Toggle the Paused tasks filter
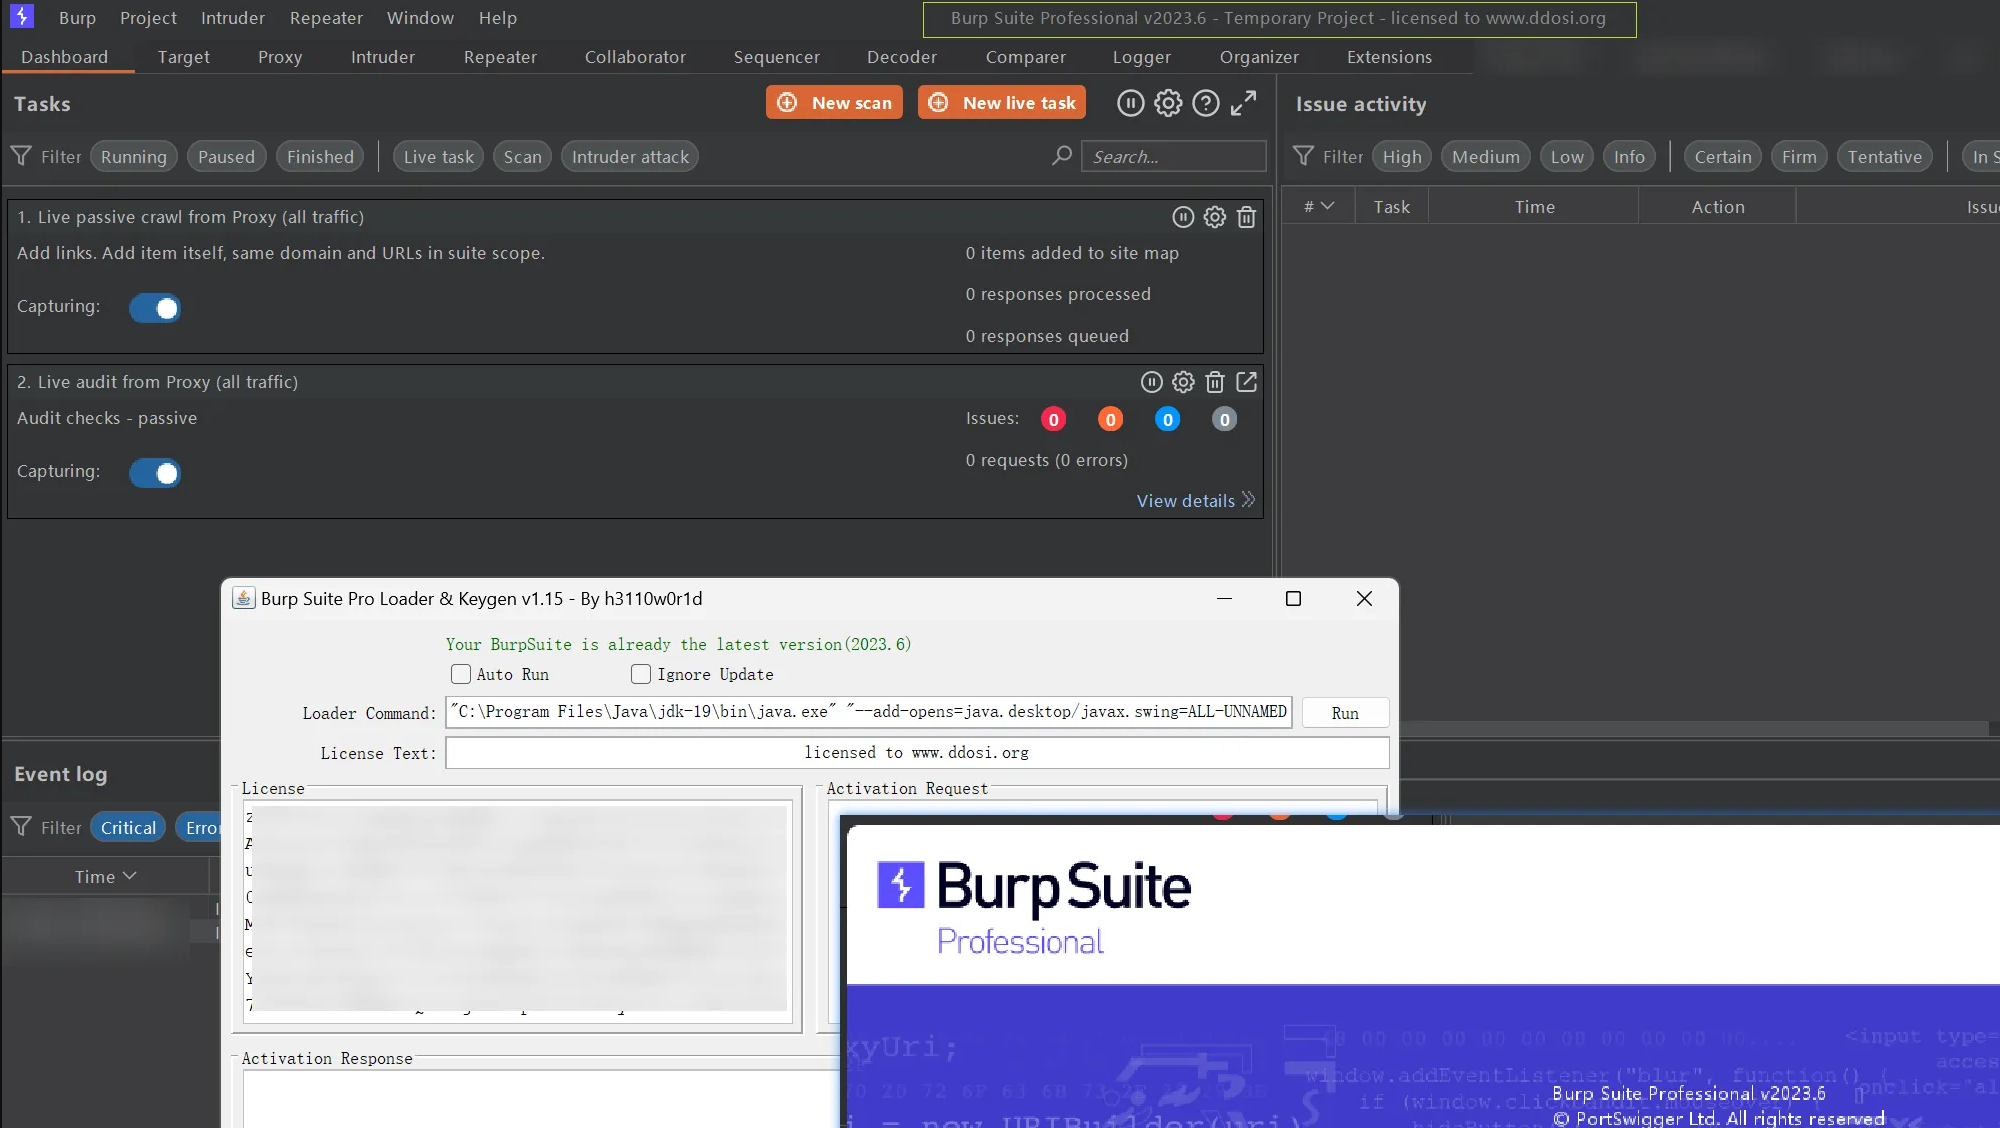Image resolution: width=2000 pixels, height=1128 pixels. [227, 156]
